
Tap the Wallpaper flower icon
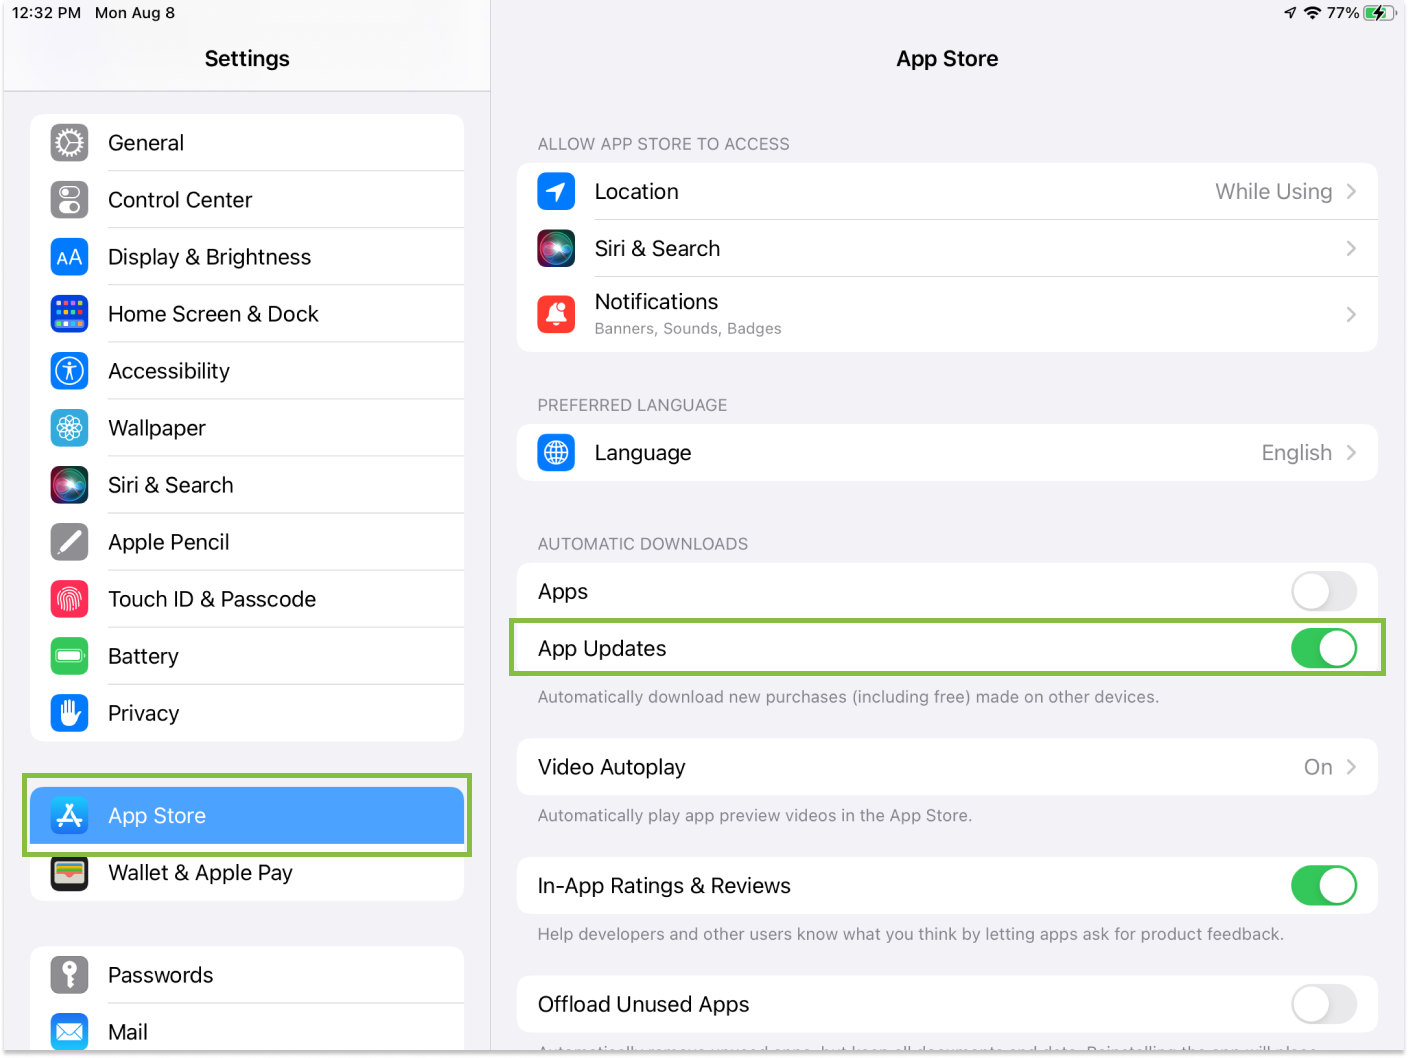pyautogui.click(x=69, y=428)
